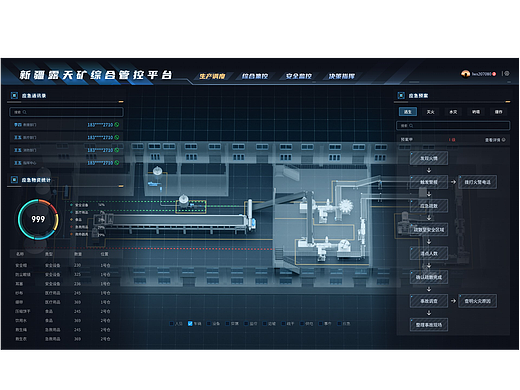Click the 安全设备 legend marker
The width and height of the screenshot is (520, 390).
[71, 205]
